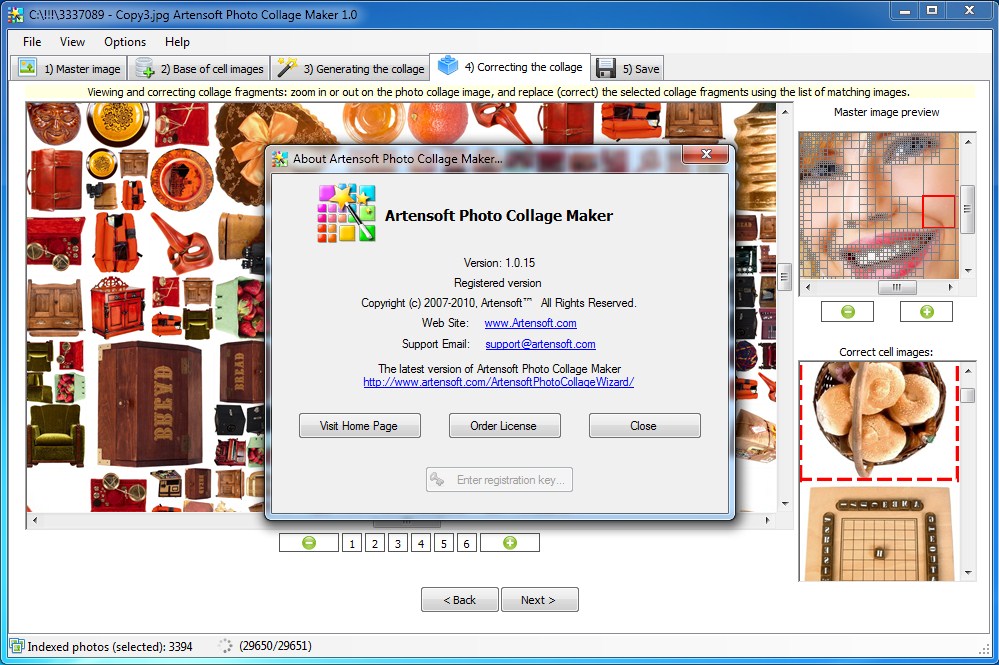Zoom in the master image preview
This screenshot has width=999, height=665.
click(x=926, y=311)
